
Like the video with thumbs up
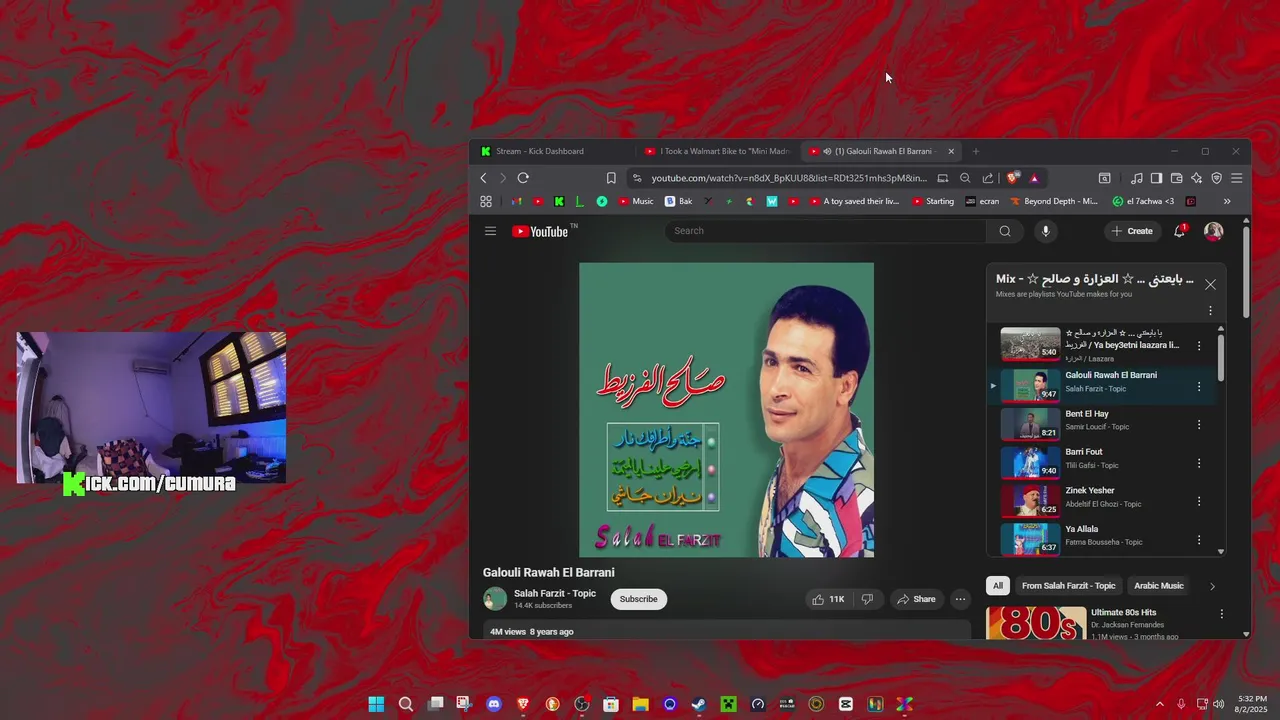click(828, 599)
